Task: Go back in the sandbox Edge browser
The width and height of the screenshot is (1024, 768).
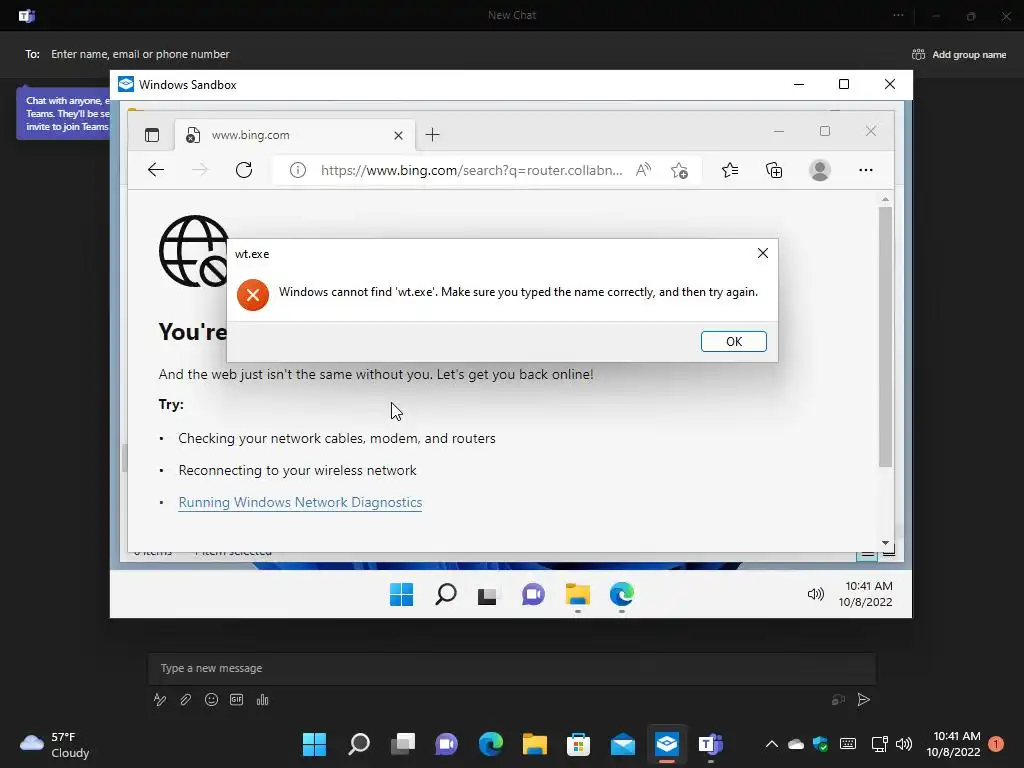Action: [x=155, y=170]
